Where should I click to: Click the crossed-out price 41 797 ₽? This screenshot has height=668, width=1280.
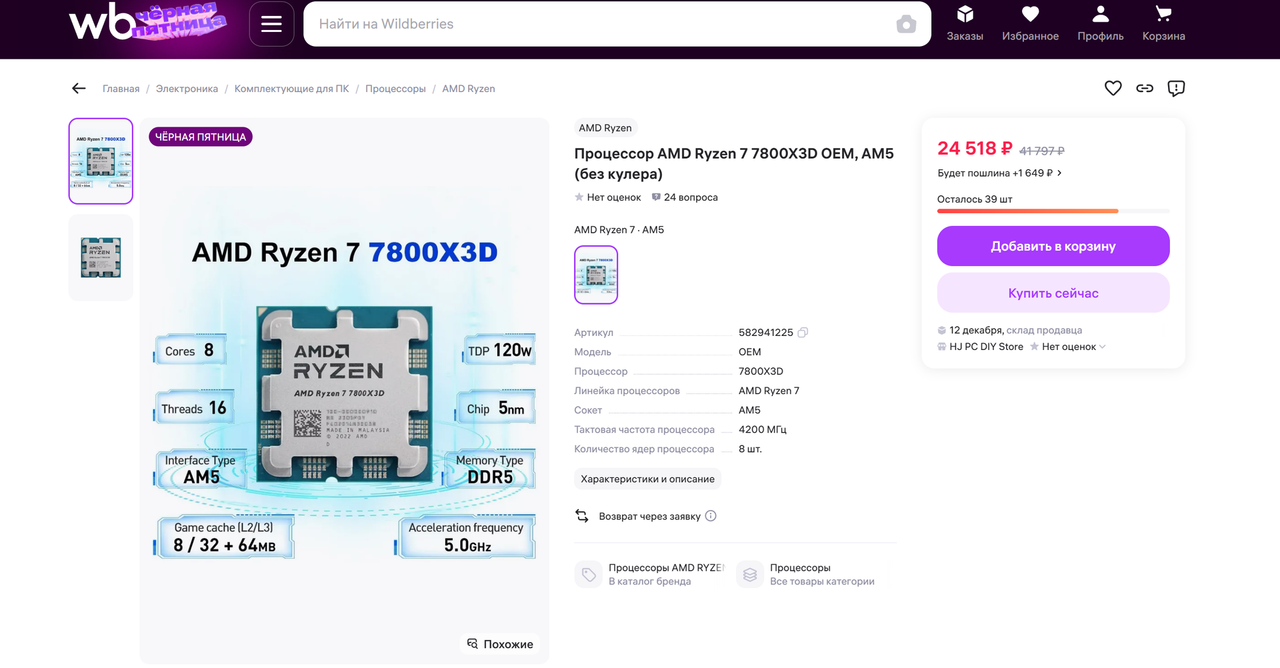click(x=1042, y=151)
